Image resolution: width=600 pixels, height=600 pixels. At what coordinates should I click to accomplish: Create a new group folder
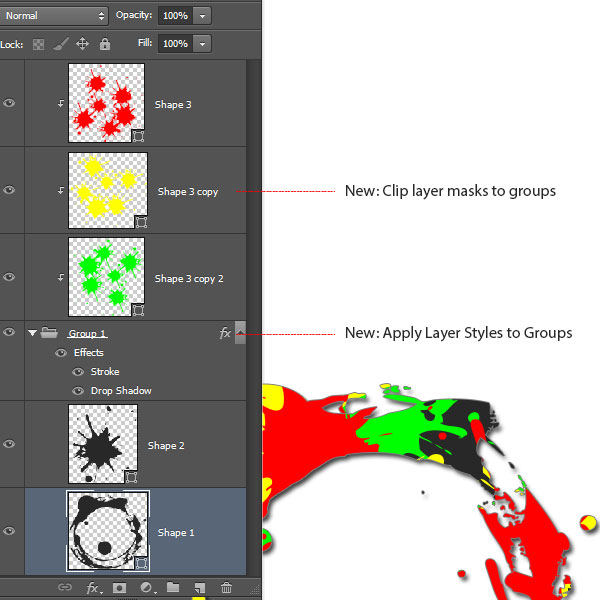click(172, 588)
